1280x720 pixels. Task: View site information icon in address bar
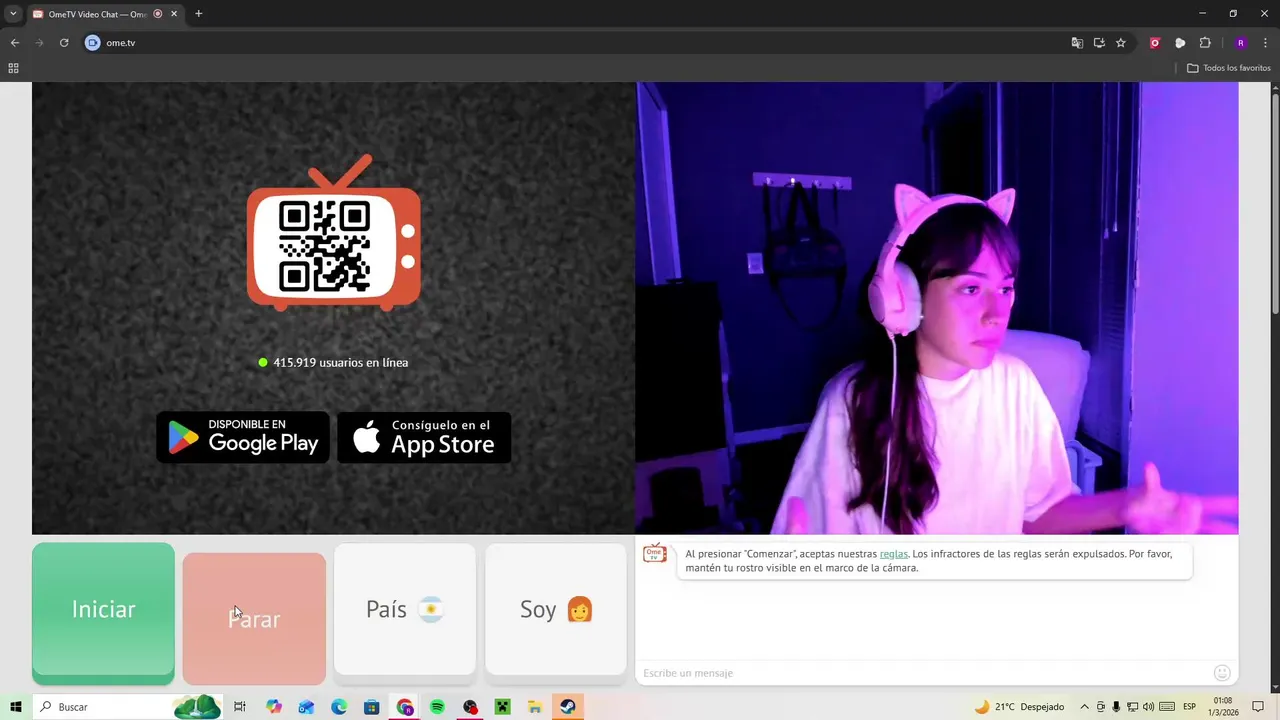coord(93,43)
